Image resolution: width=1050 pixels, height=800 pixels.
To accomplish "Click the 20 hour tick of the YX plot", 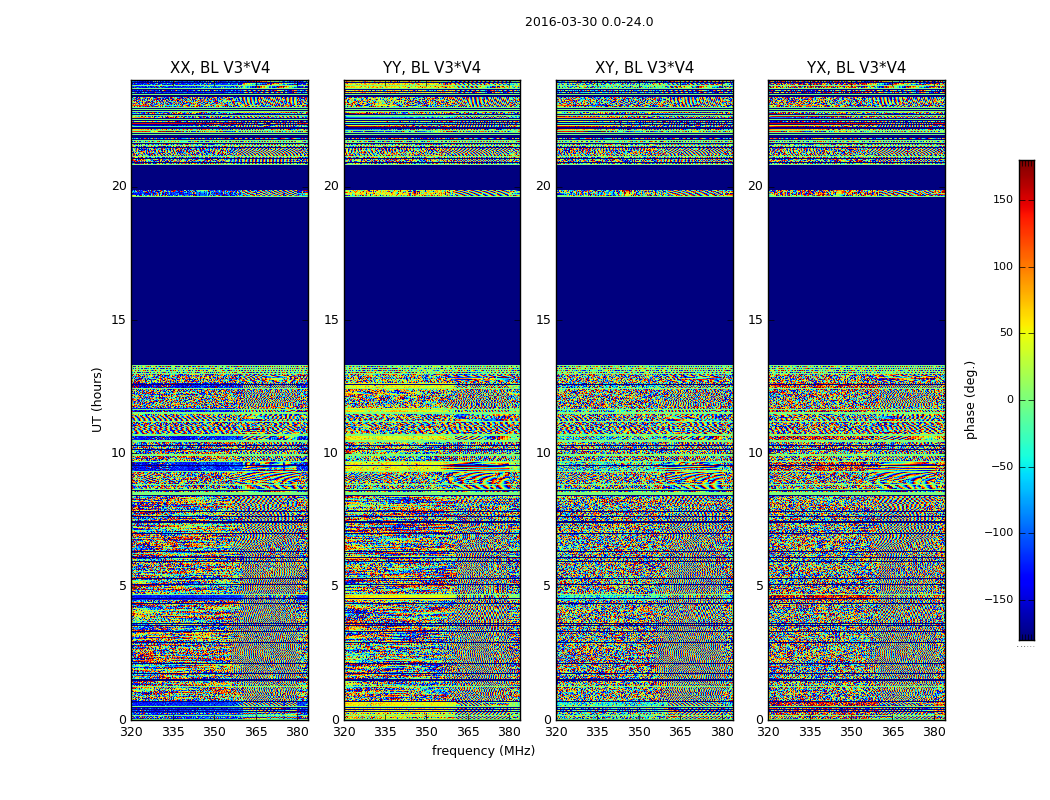I will coord(755,186).
